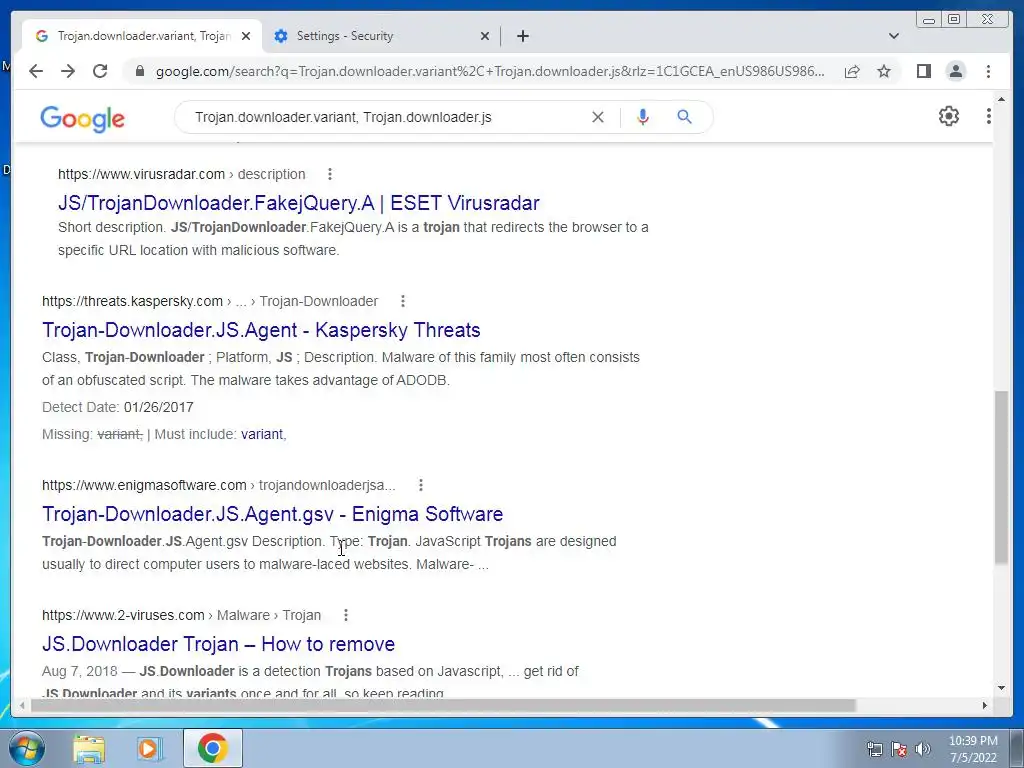
Task: Open more options for the Kaspersky result
Action: point(403,301)
